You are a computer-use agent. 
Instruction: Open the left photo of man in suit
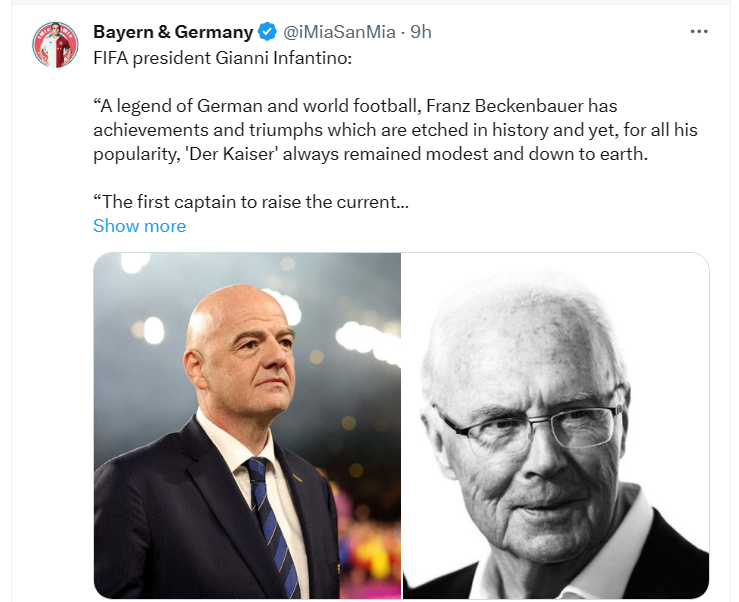247,425
